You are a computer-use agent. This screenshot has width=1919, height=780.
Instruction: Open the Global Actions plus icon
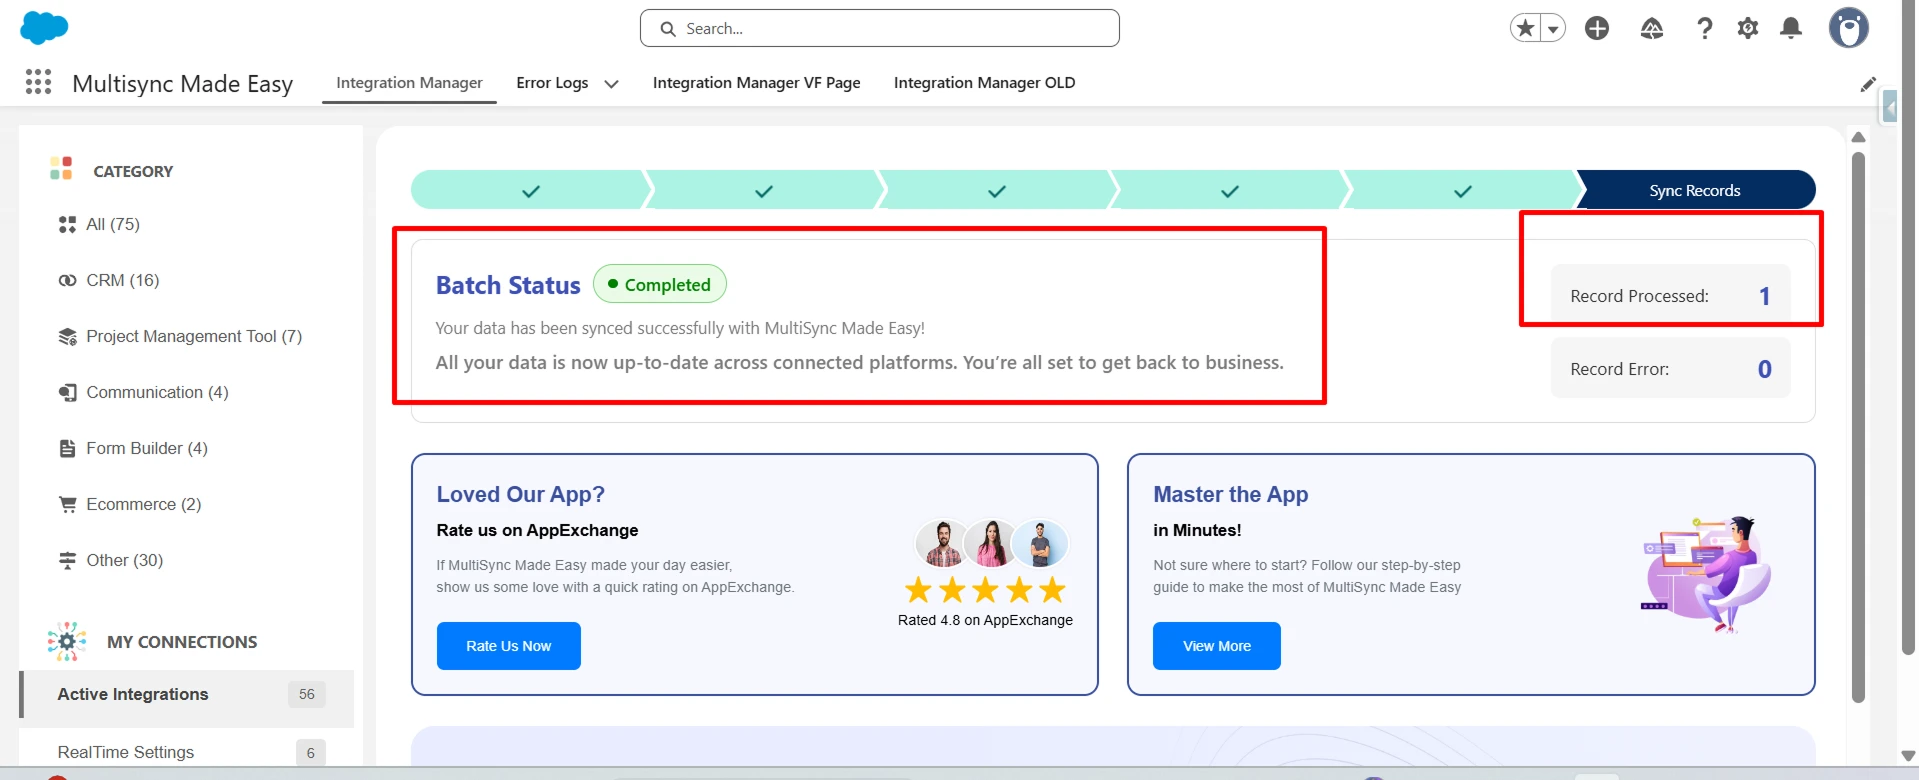1597,28
